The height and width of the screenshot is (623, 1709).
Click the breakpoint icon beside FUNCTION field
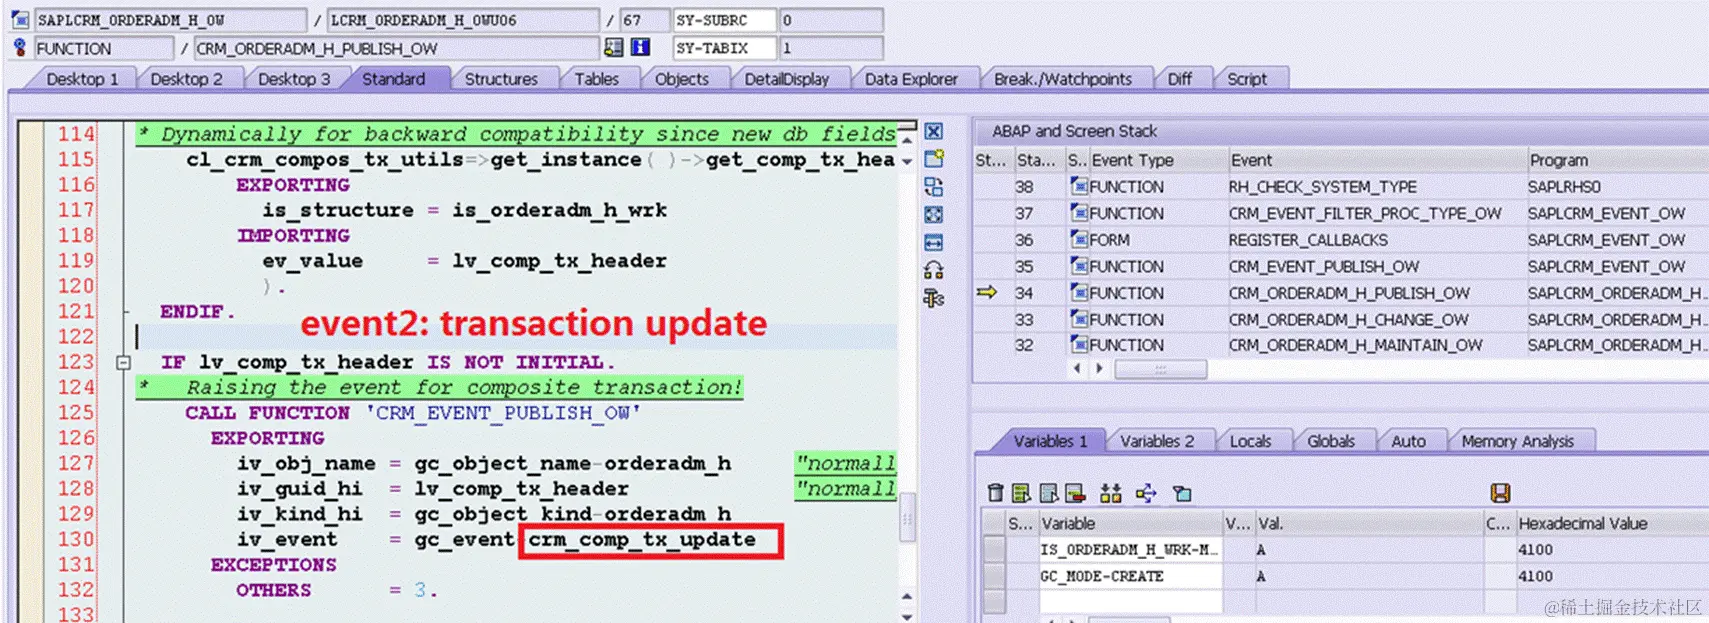click(19, 47)
